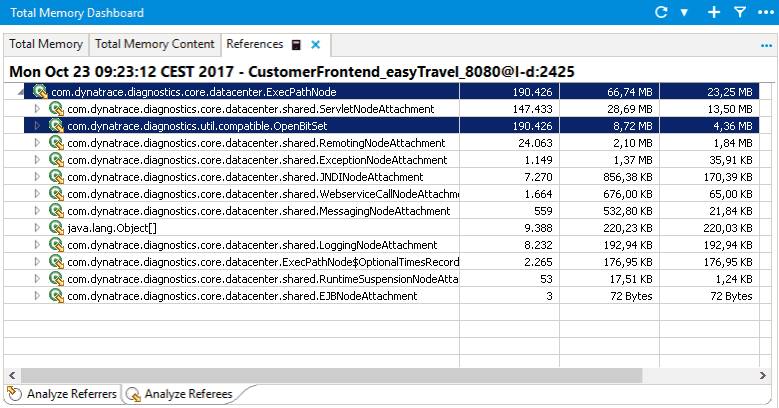Click the pin icon on References tab
The width and height of the screenshot is (779, 408).
[296, 45]
